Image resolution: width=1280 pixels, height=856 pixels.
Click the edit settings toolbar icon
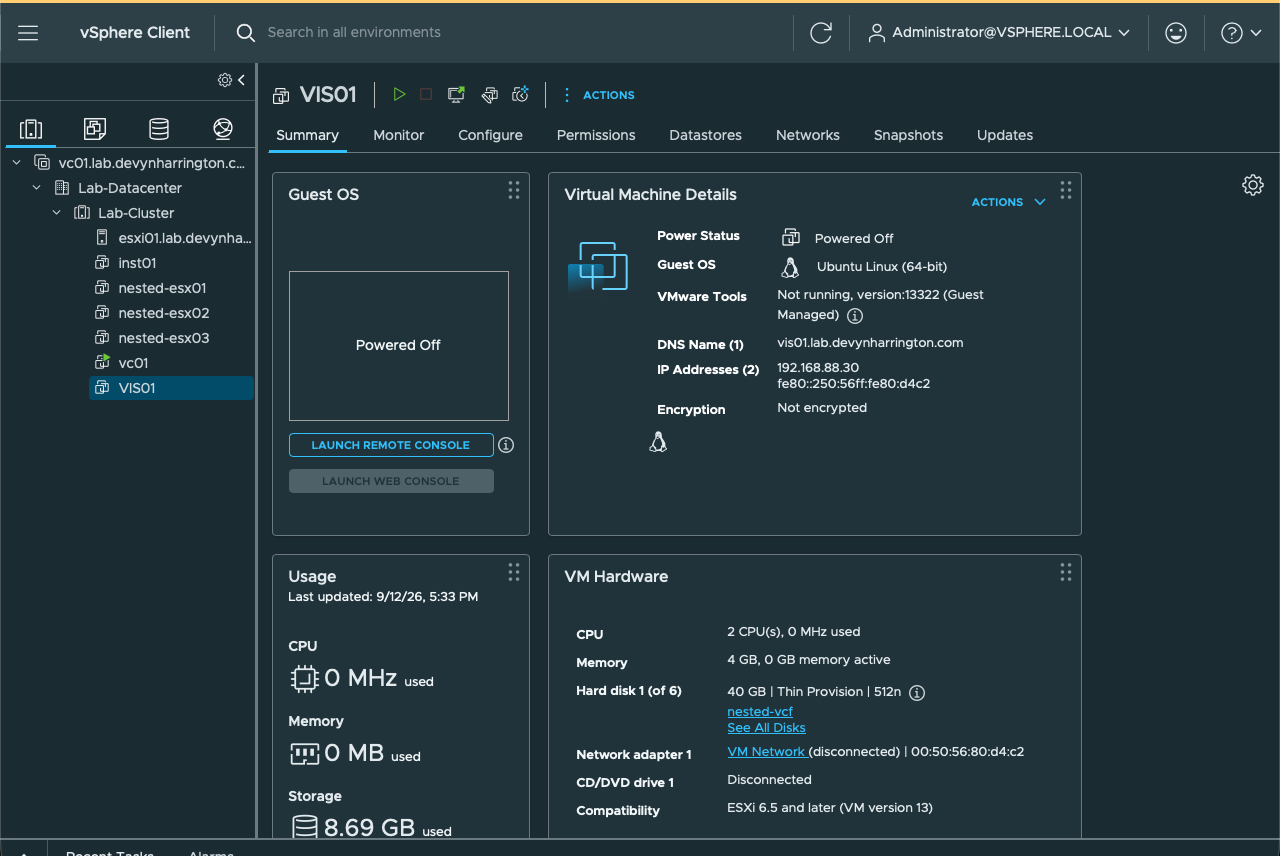coord(489,95)
